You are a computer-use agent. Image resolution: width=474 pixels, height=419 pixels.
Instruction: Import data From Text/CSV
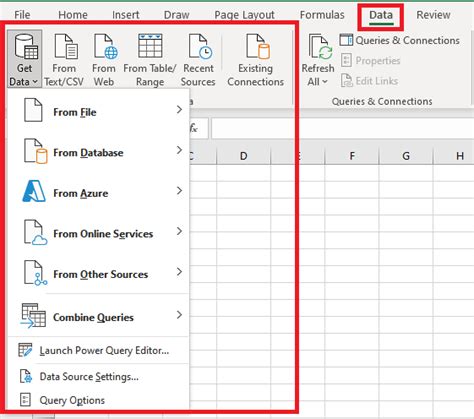coord(64,59)
